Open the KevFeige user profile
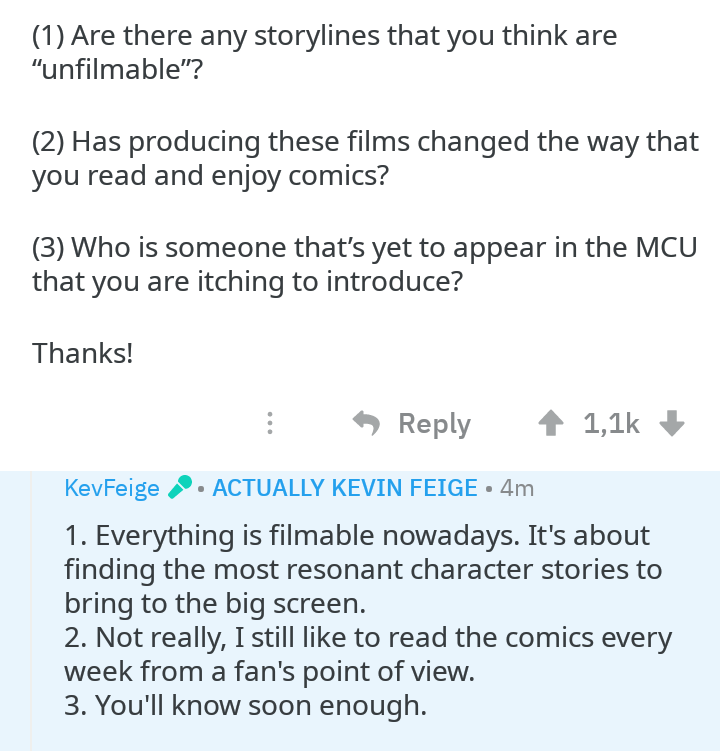The image size is (720, 751). [112, 488]
